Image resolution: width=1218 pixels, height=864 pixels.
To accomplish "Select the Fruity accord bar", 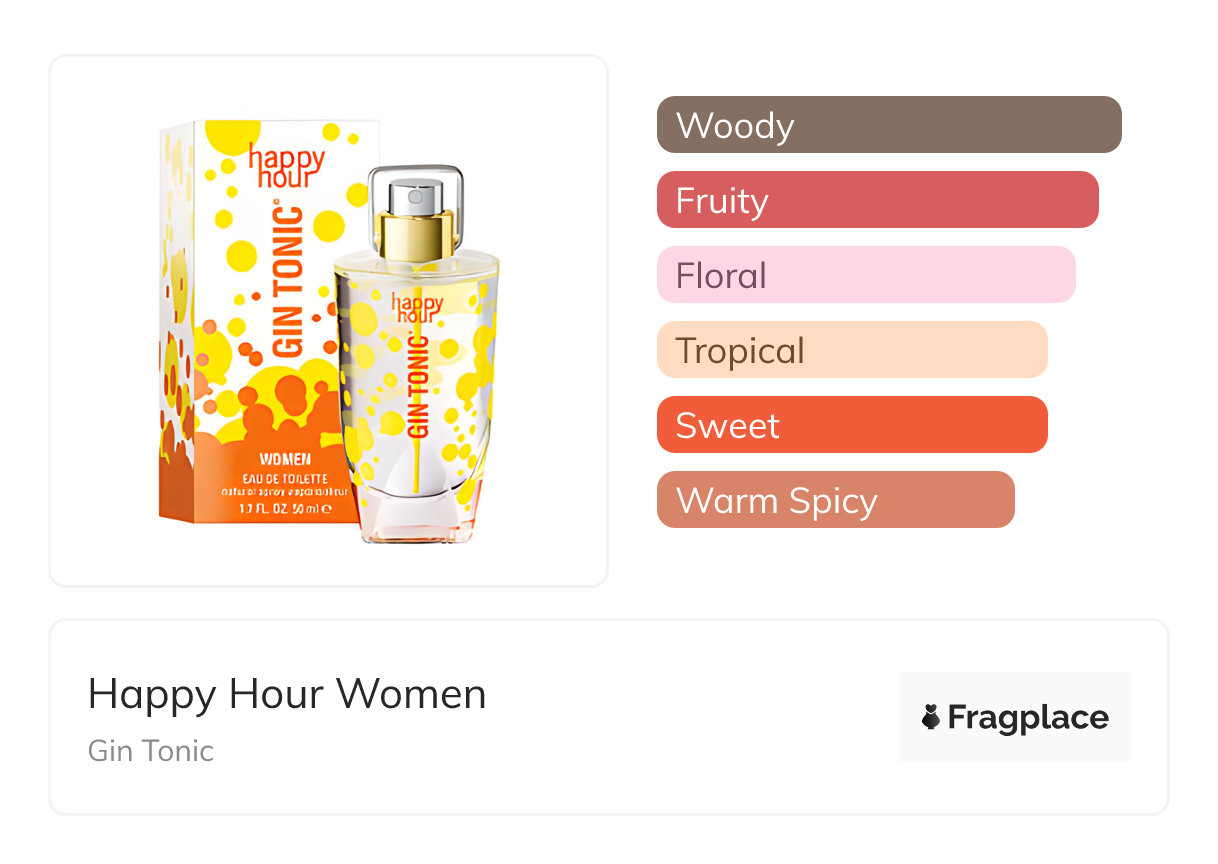I will point(877,200).
